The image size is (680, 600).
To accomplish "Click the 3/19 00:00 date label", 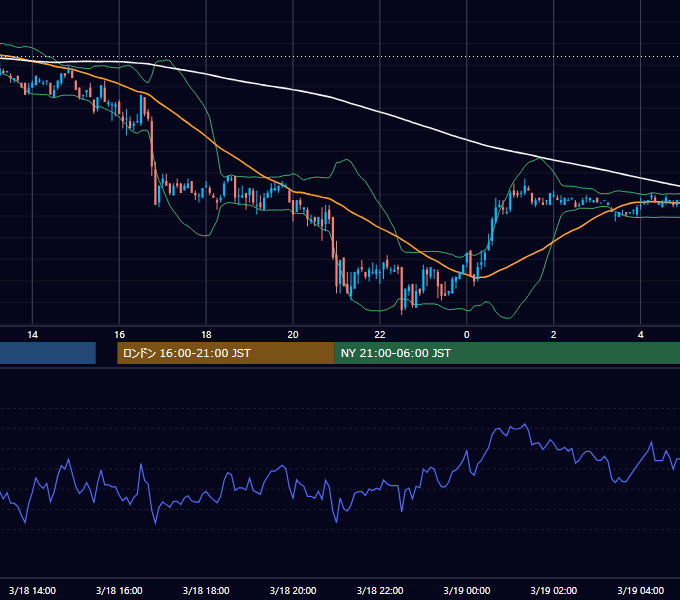I will click(467, 590).
